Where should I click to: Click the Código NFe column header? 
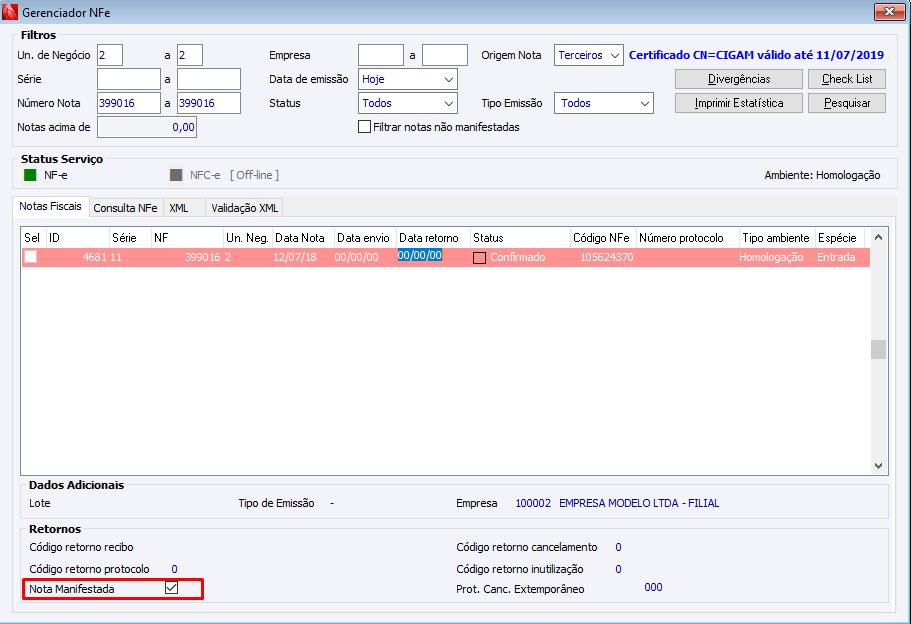[603, 238]
